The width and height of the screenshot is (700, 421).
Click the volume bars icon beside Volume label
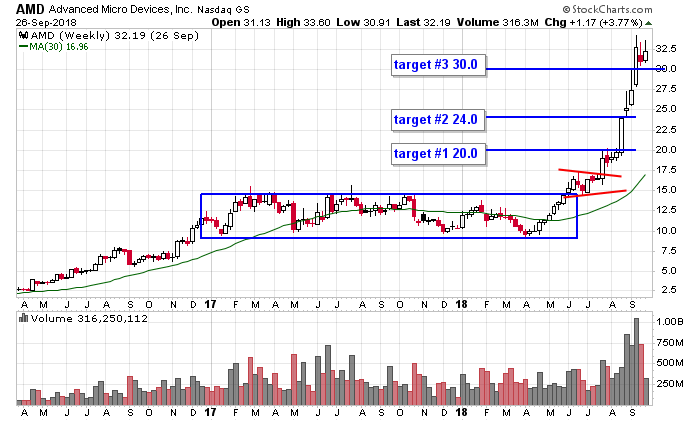tap(23, 318)
